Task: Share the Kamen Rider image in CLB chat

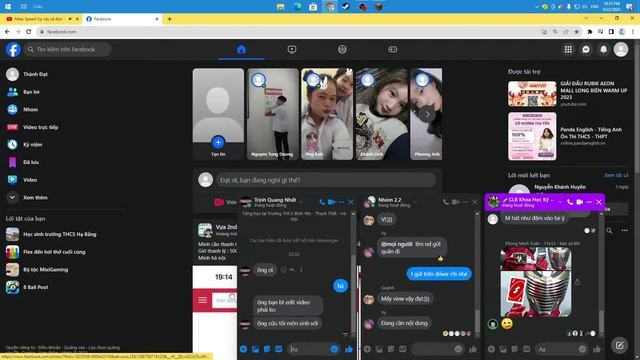Action: (577, 282)
